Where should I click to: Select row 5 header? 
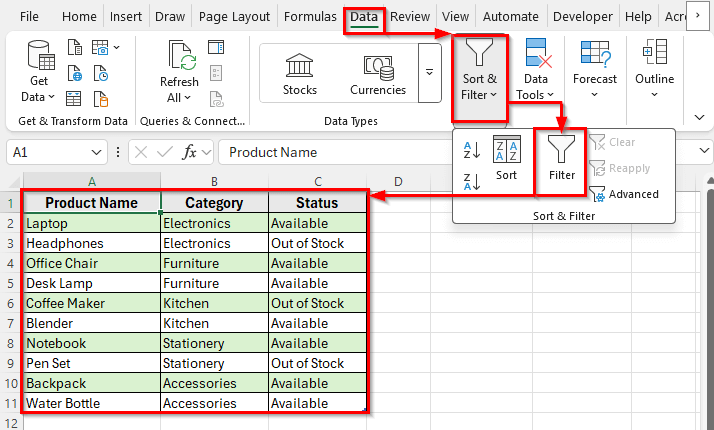10,283
